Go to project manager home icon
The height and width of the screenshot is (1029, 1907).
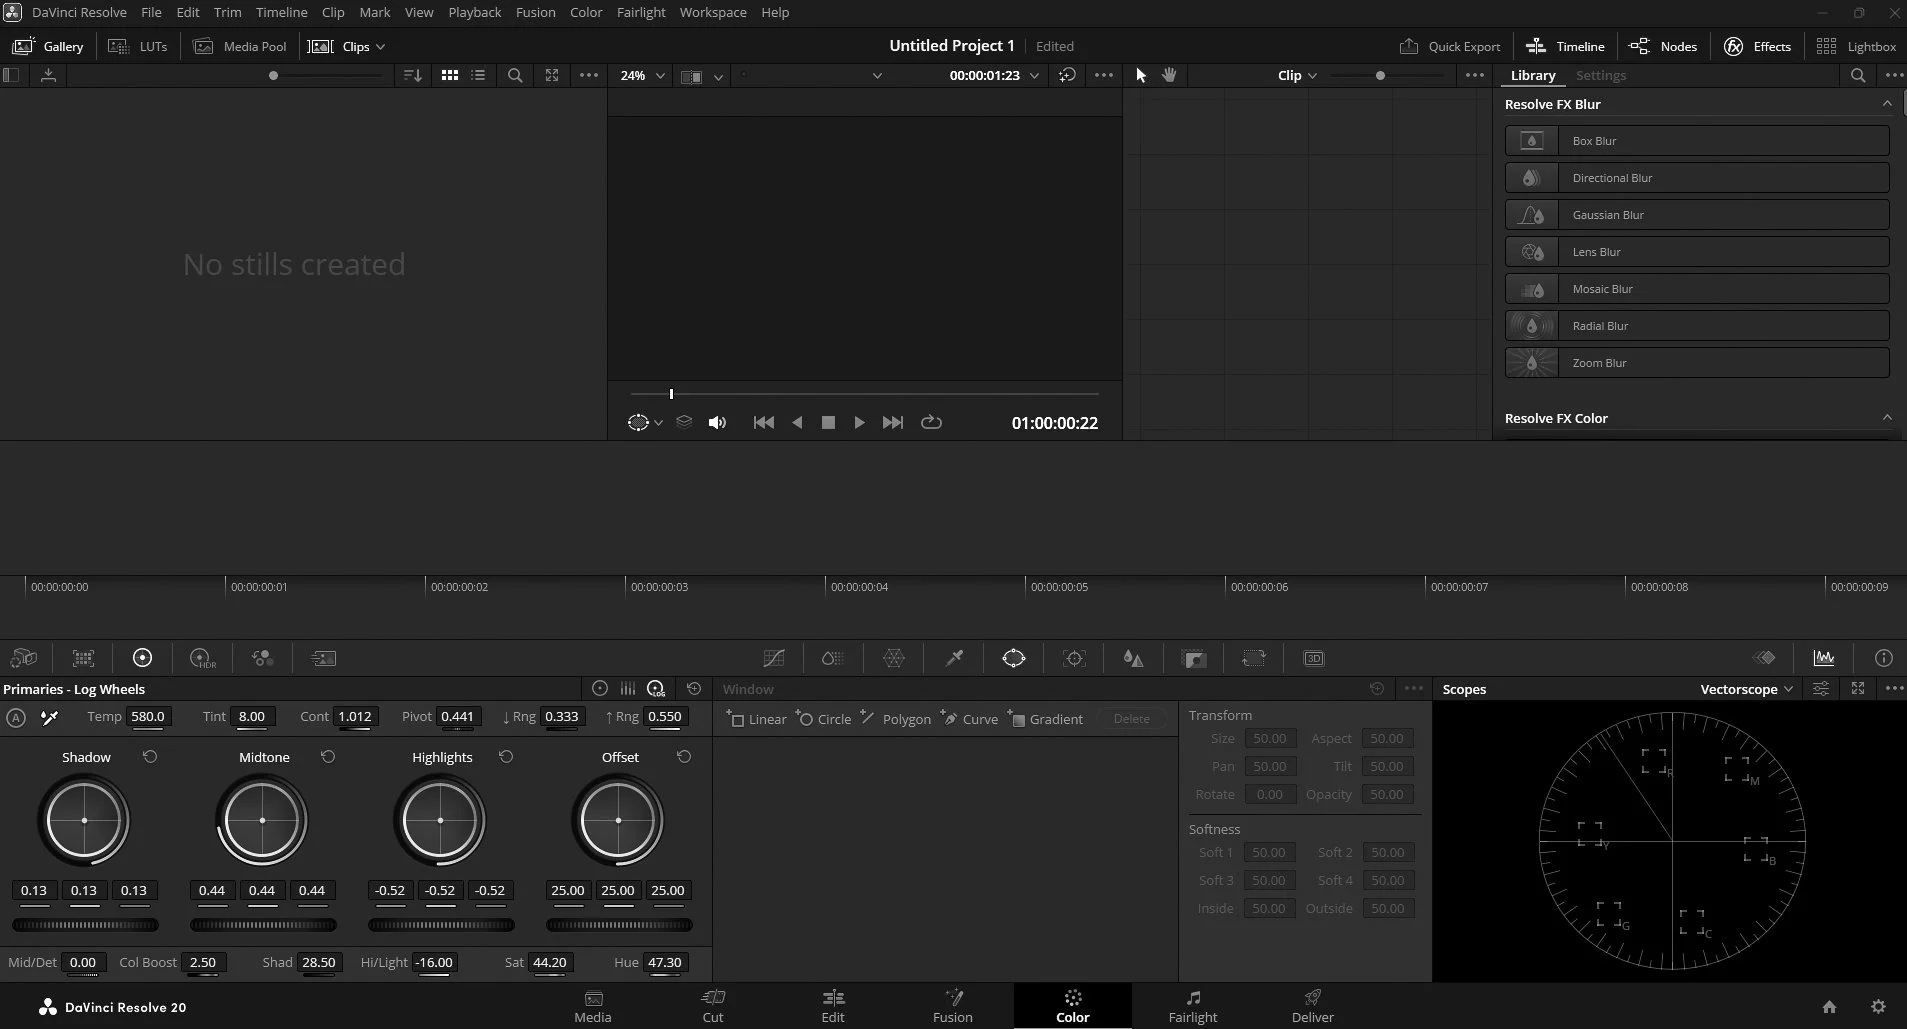(x=1829, y=1007)
